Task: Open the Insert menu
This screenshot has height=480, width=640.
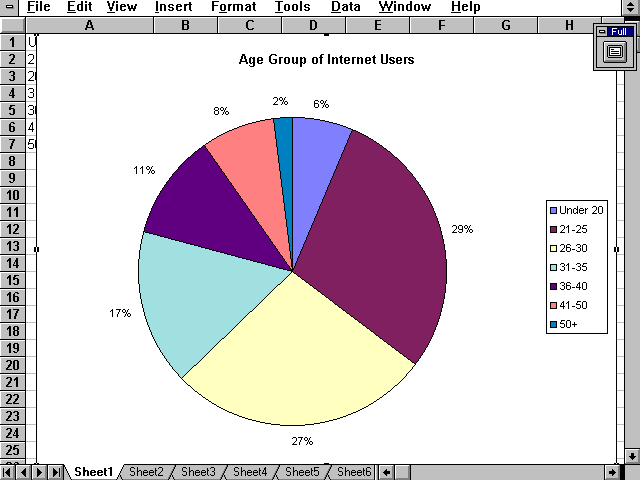Action: [x=173, y=7]
